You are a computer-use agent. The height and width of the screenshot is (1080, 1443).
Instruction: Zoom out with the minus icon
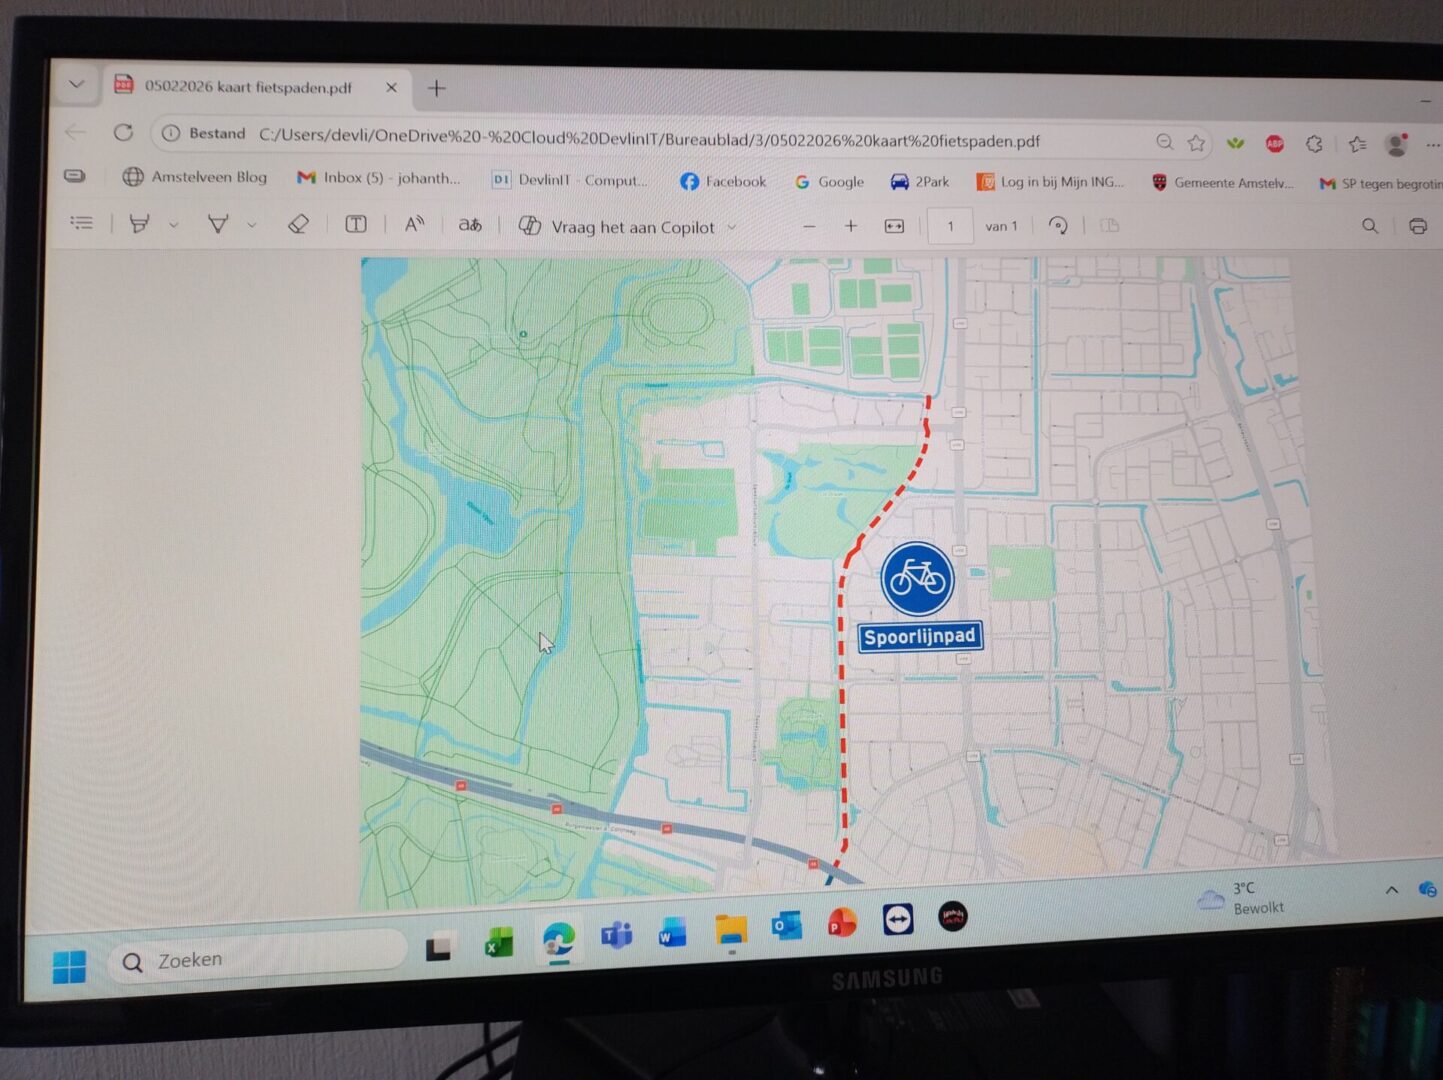click(x=809, y=226)
